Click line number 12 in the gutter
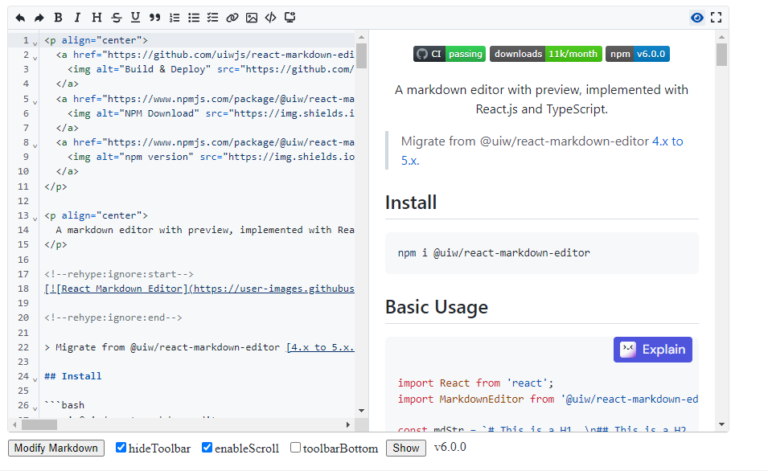Screen dimensions: 768x471 23,201
